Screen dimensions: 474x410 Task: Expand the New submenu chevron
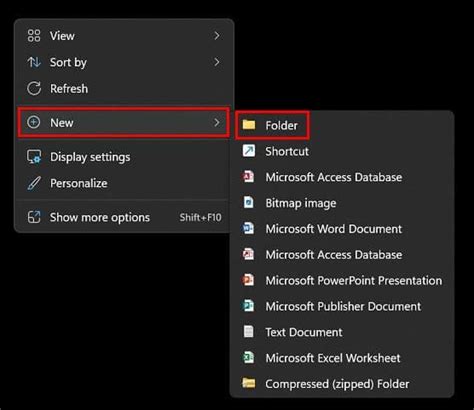(217, 123)
